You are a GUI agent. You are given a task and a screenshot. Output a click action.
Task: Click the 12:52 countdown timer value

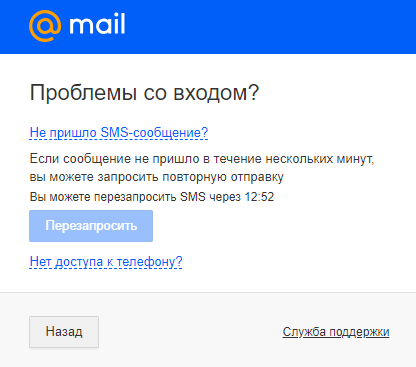tap(259, 197)
